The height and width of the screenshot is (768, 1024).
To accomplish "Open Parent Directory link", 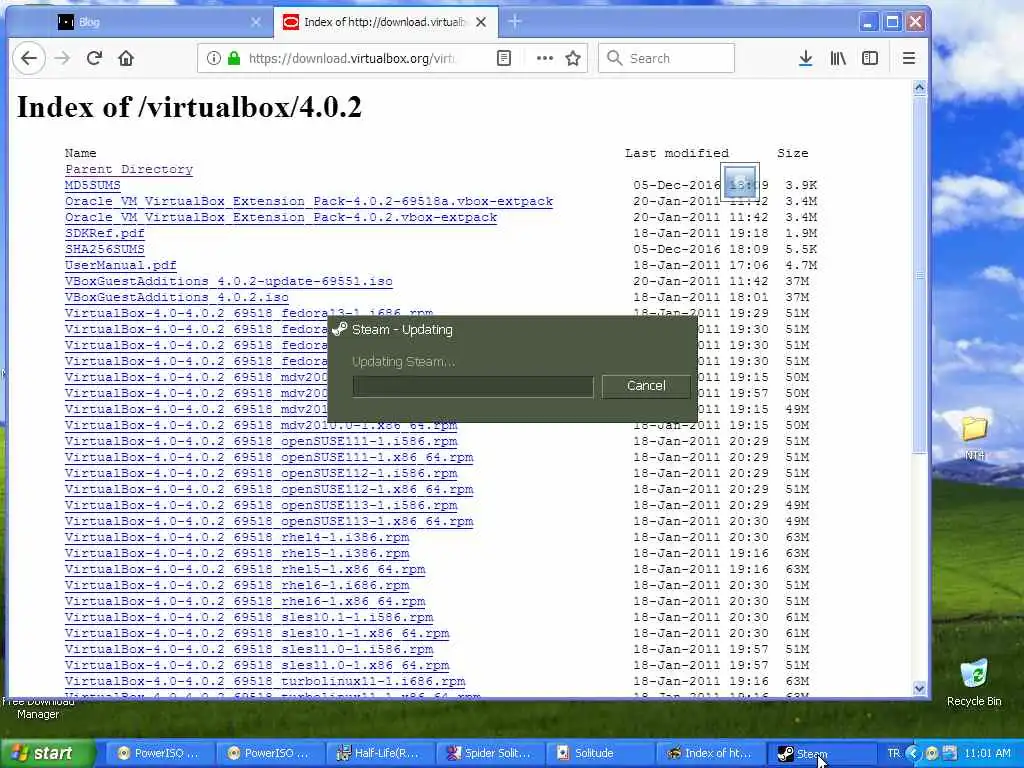I will coord(129,169).
